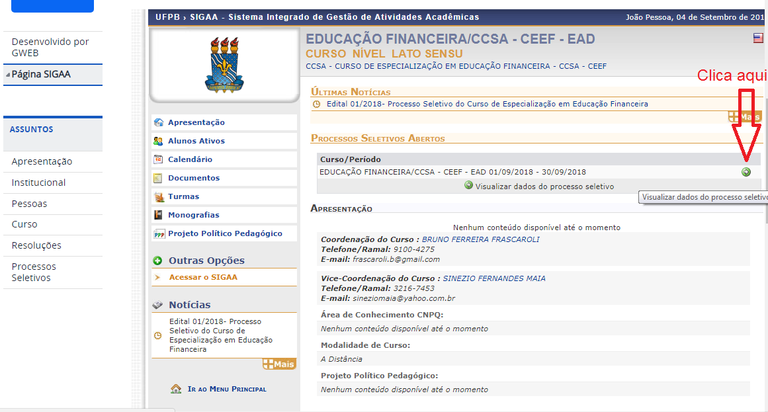Click the green plus icon beside Outras Opções
Viewport: 768px width, 412px height.
158,261
